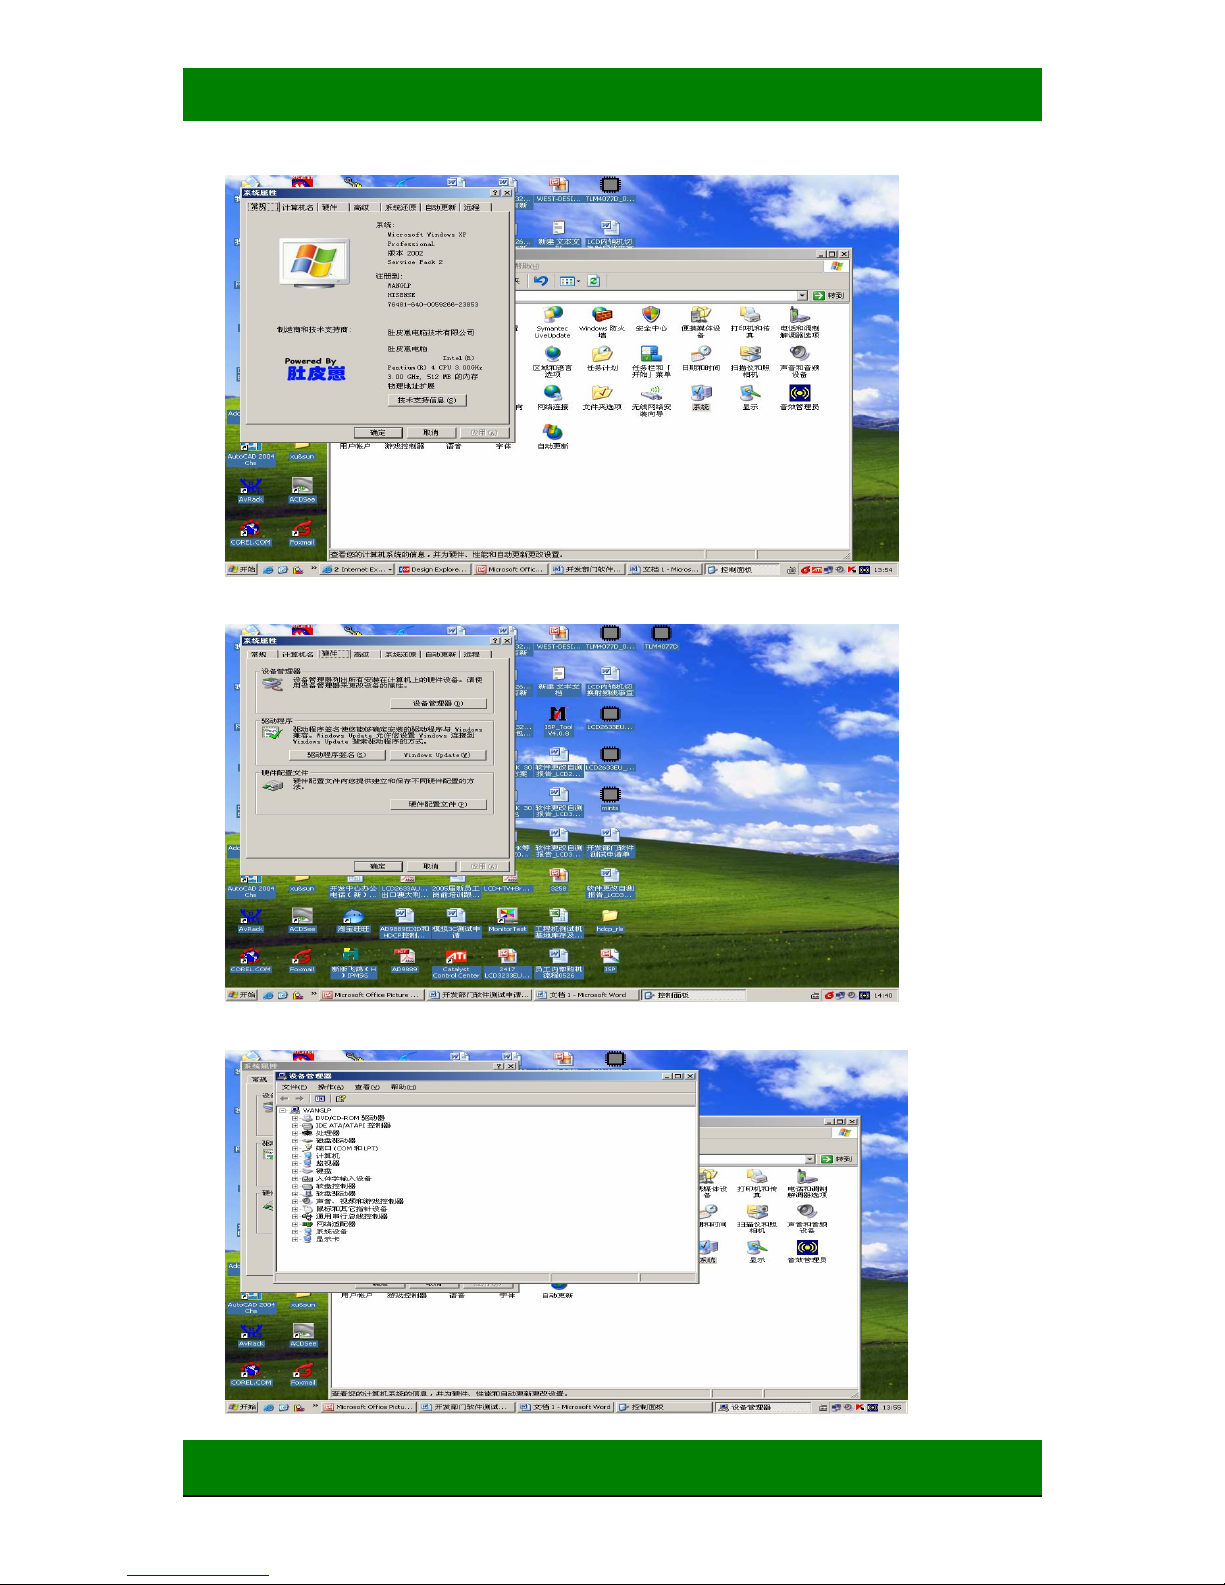Viewport: 1225px width, 1585px height.
Task: Open 帮助 menu in 设备管理器
Action: click(403, 1087)
